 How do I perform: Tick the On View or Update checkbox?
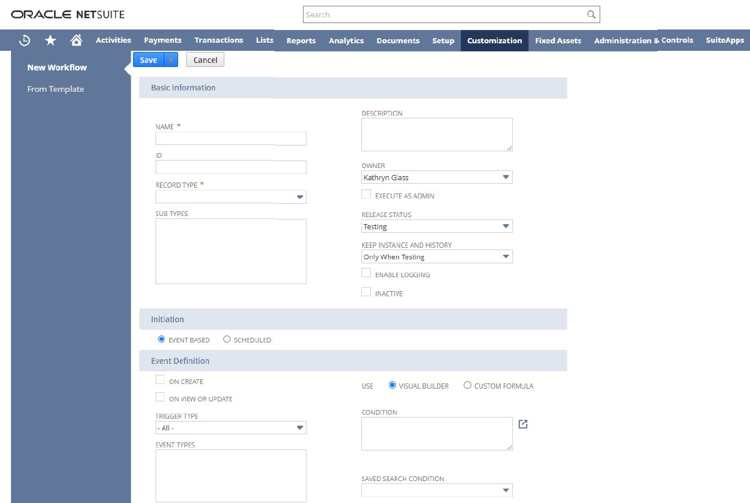click(x=160, y=397)
